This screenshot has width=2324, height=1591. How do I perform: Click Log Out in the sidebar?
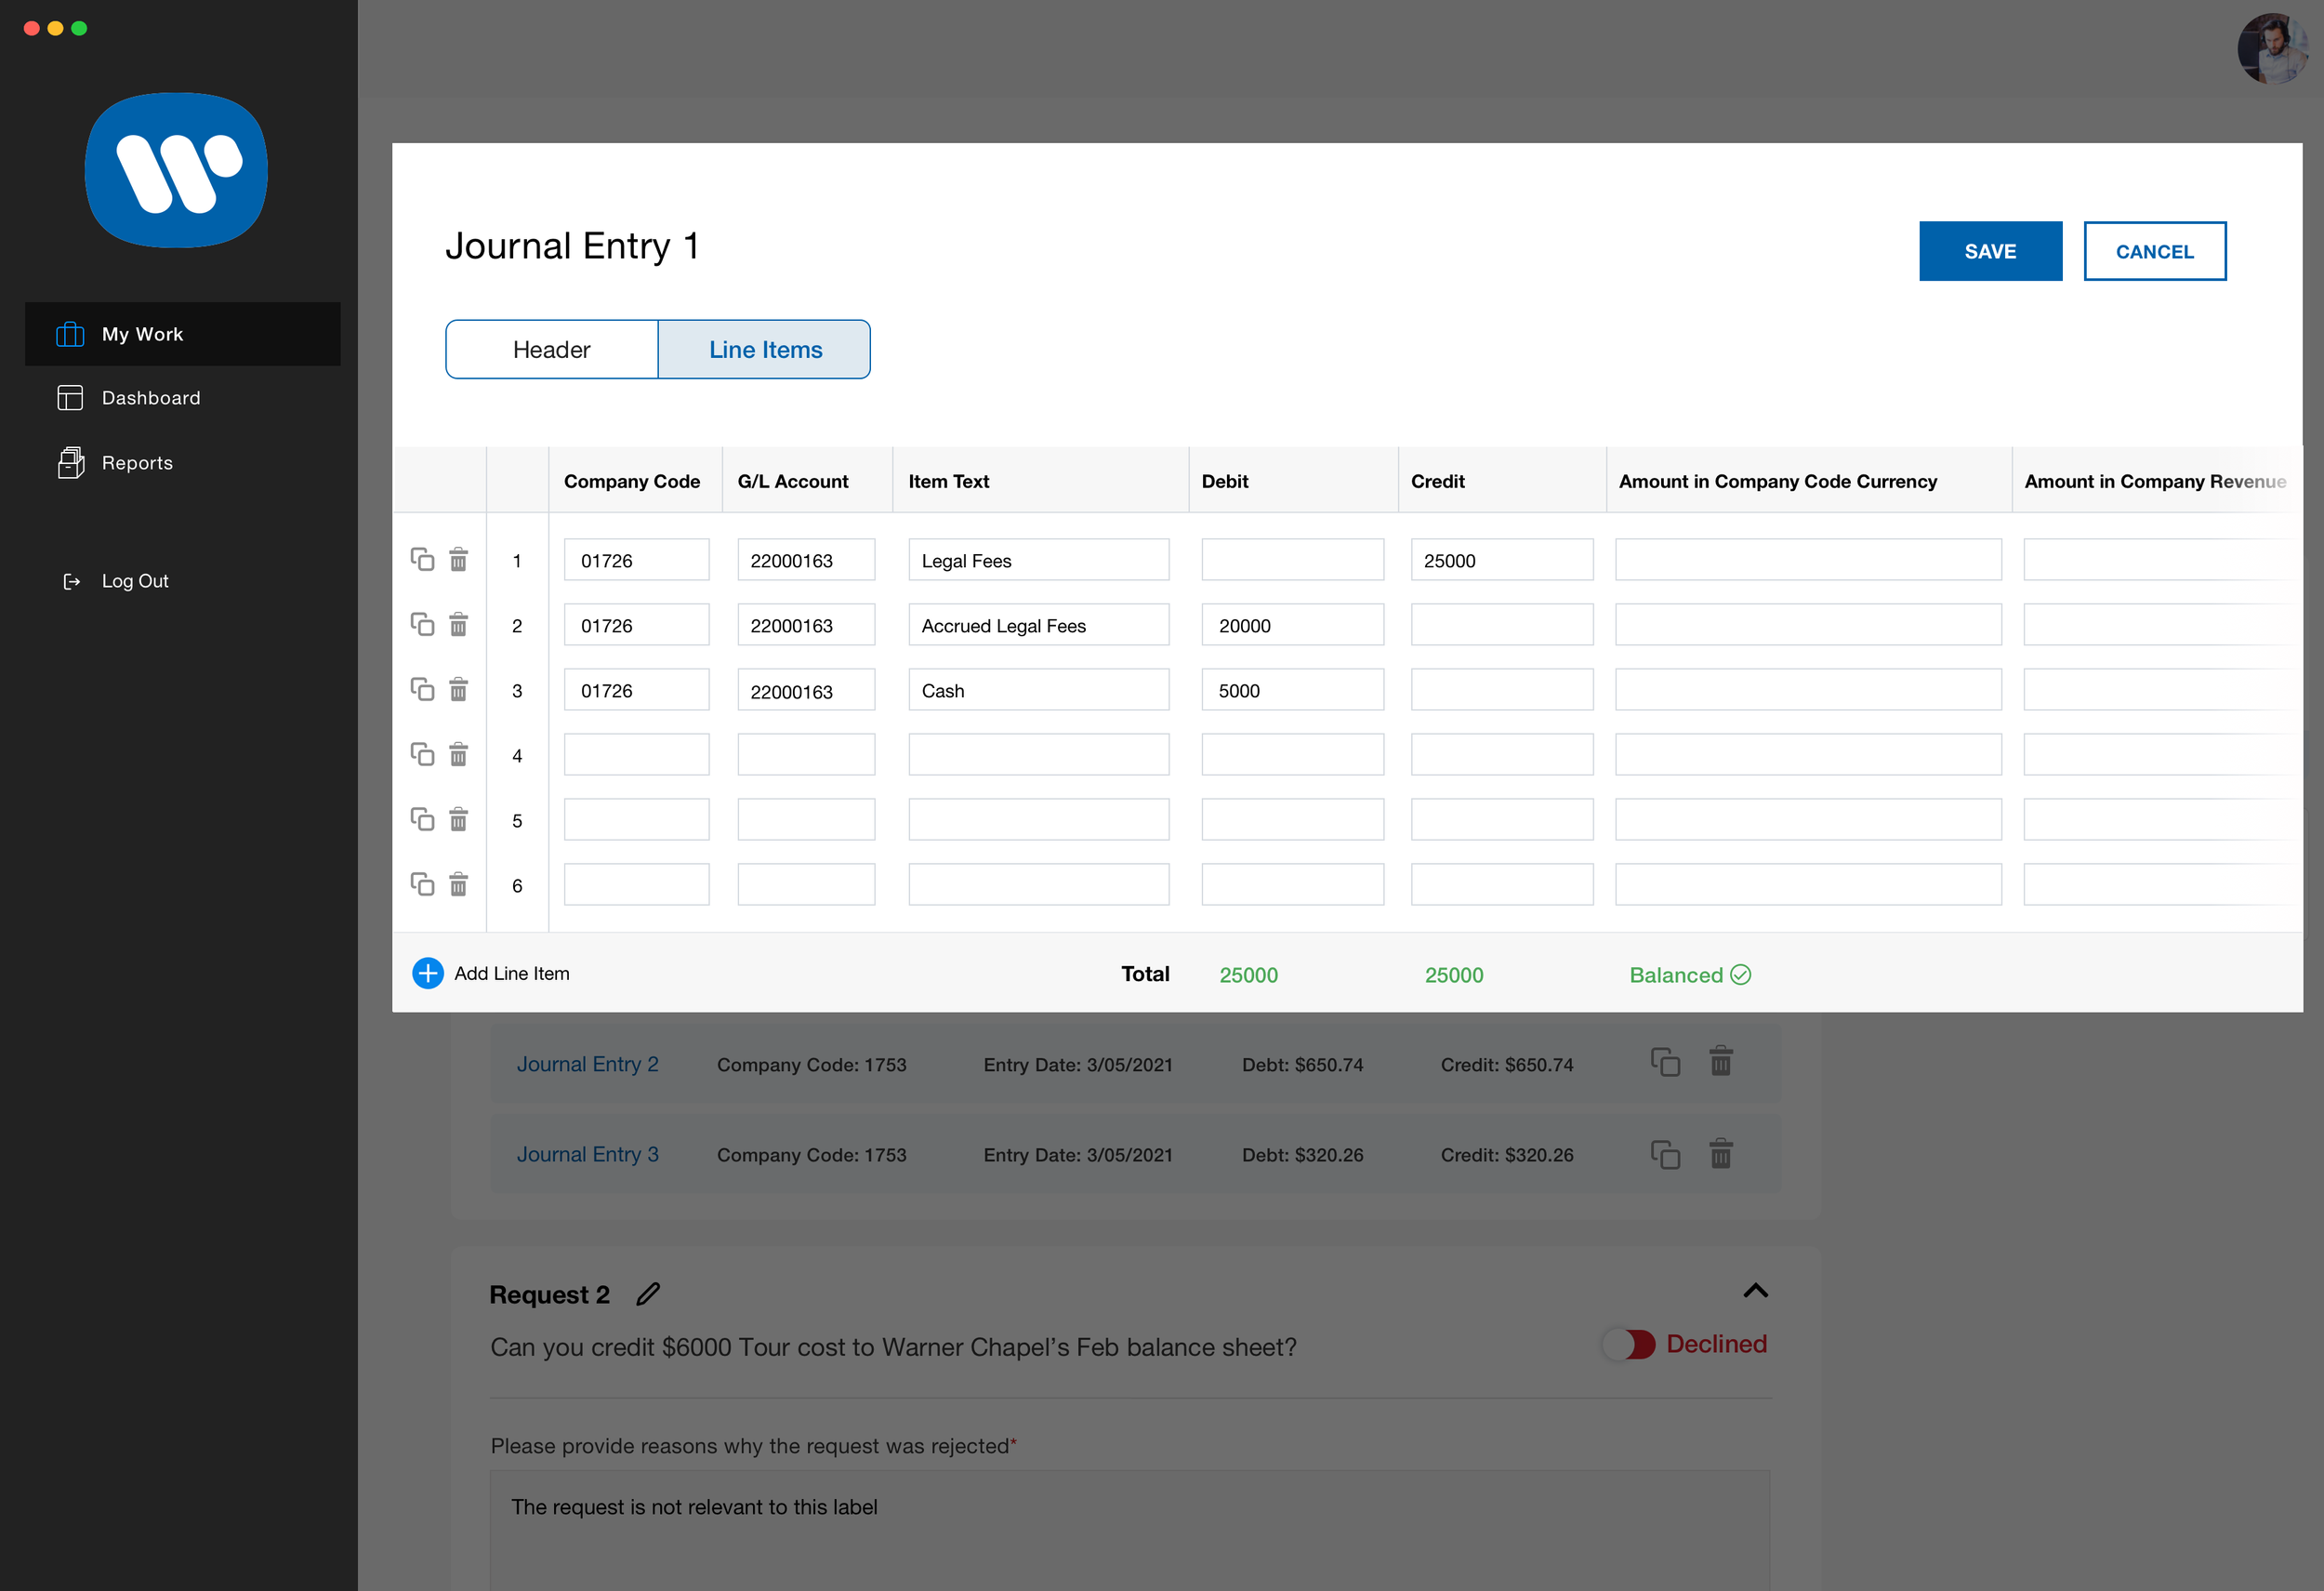(134, 581)
